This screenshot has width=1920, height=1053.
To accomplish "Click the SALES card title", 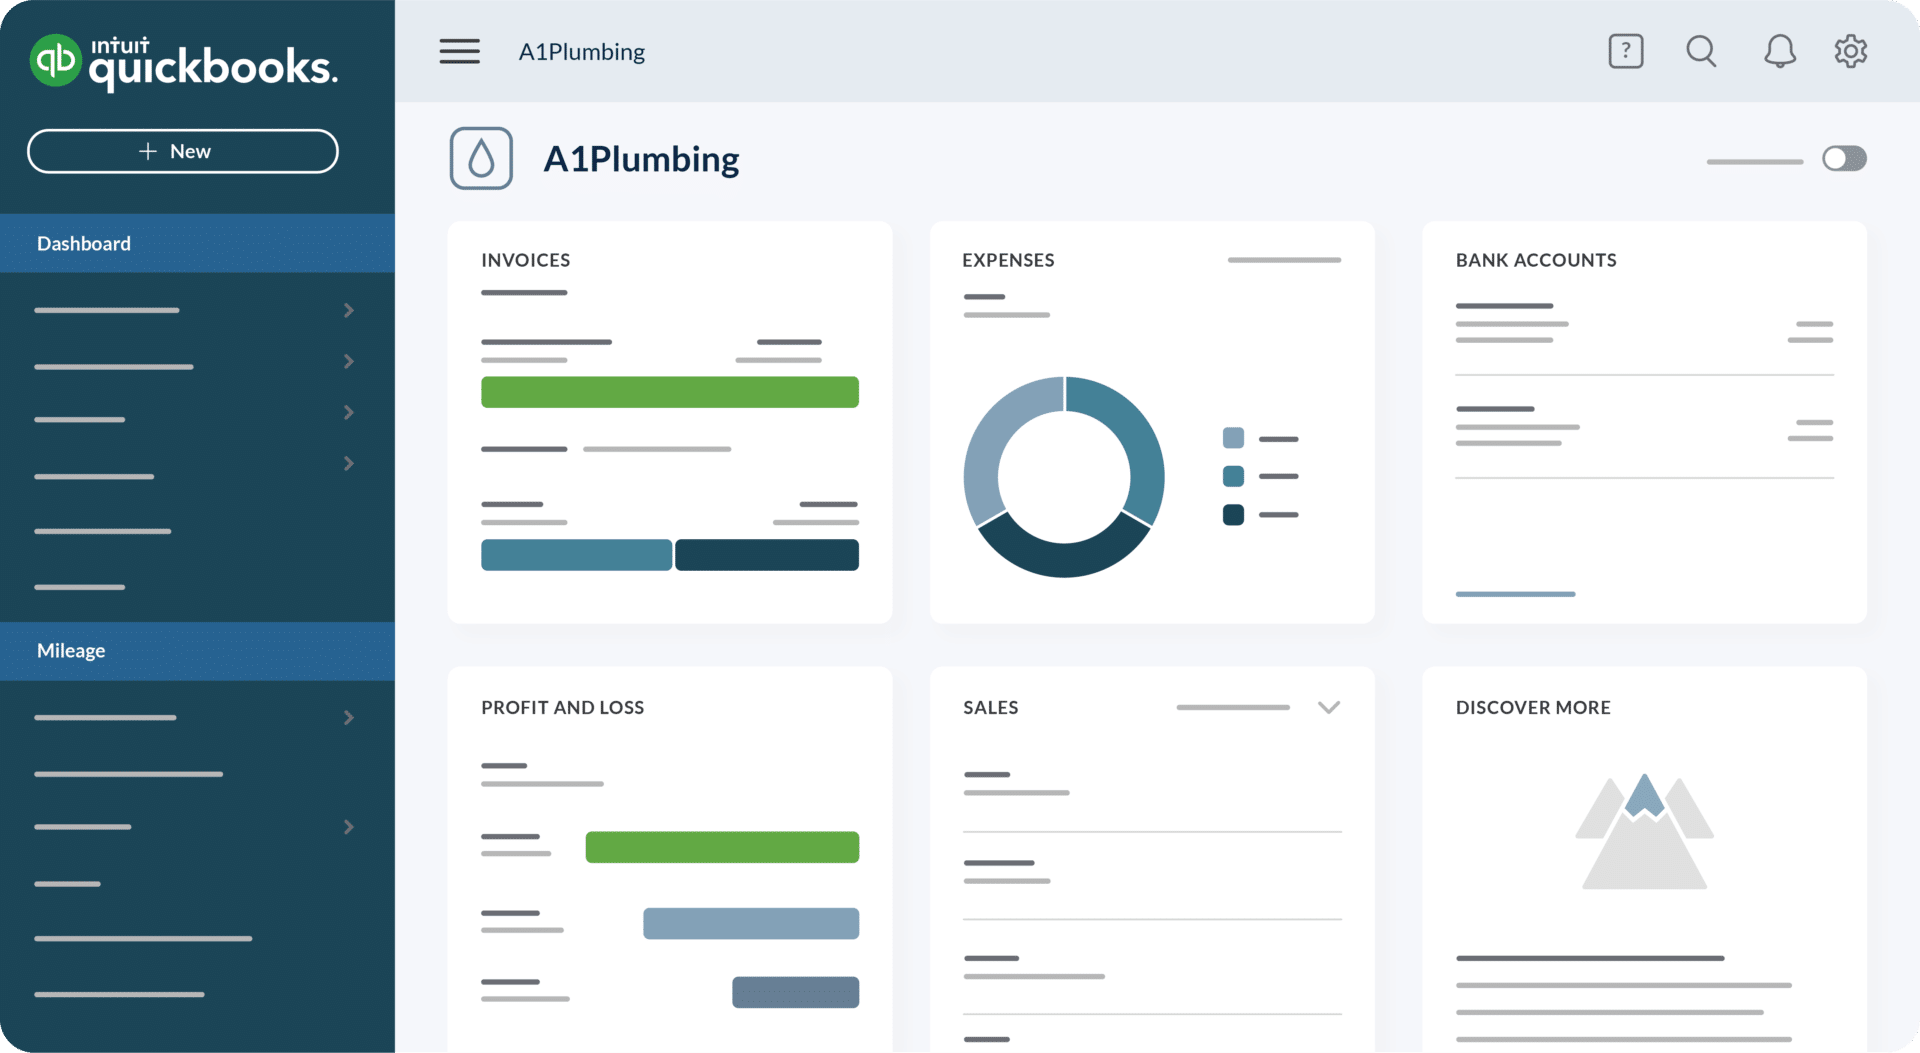I will point(991,707).
